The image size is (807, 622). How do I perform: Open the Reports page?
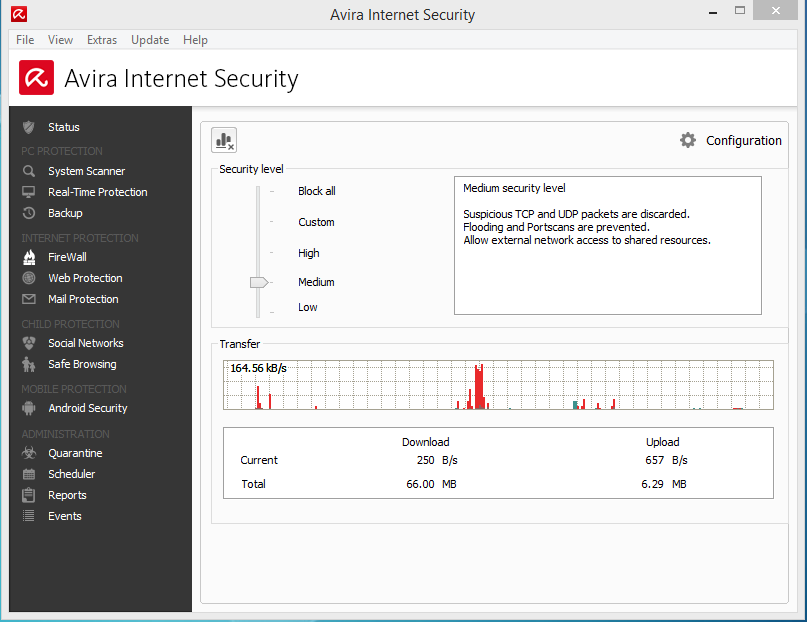67,495
